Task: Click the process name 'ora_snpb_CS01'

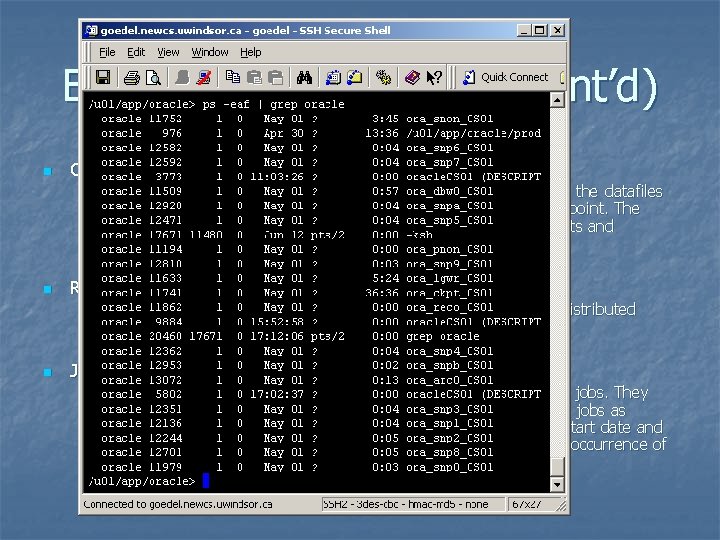Action: 450,366
